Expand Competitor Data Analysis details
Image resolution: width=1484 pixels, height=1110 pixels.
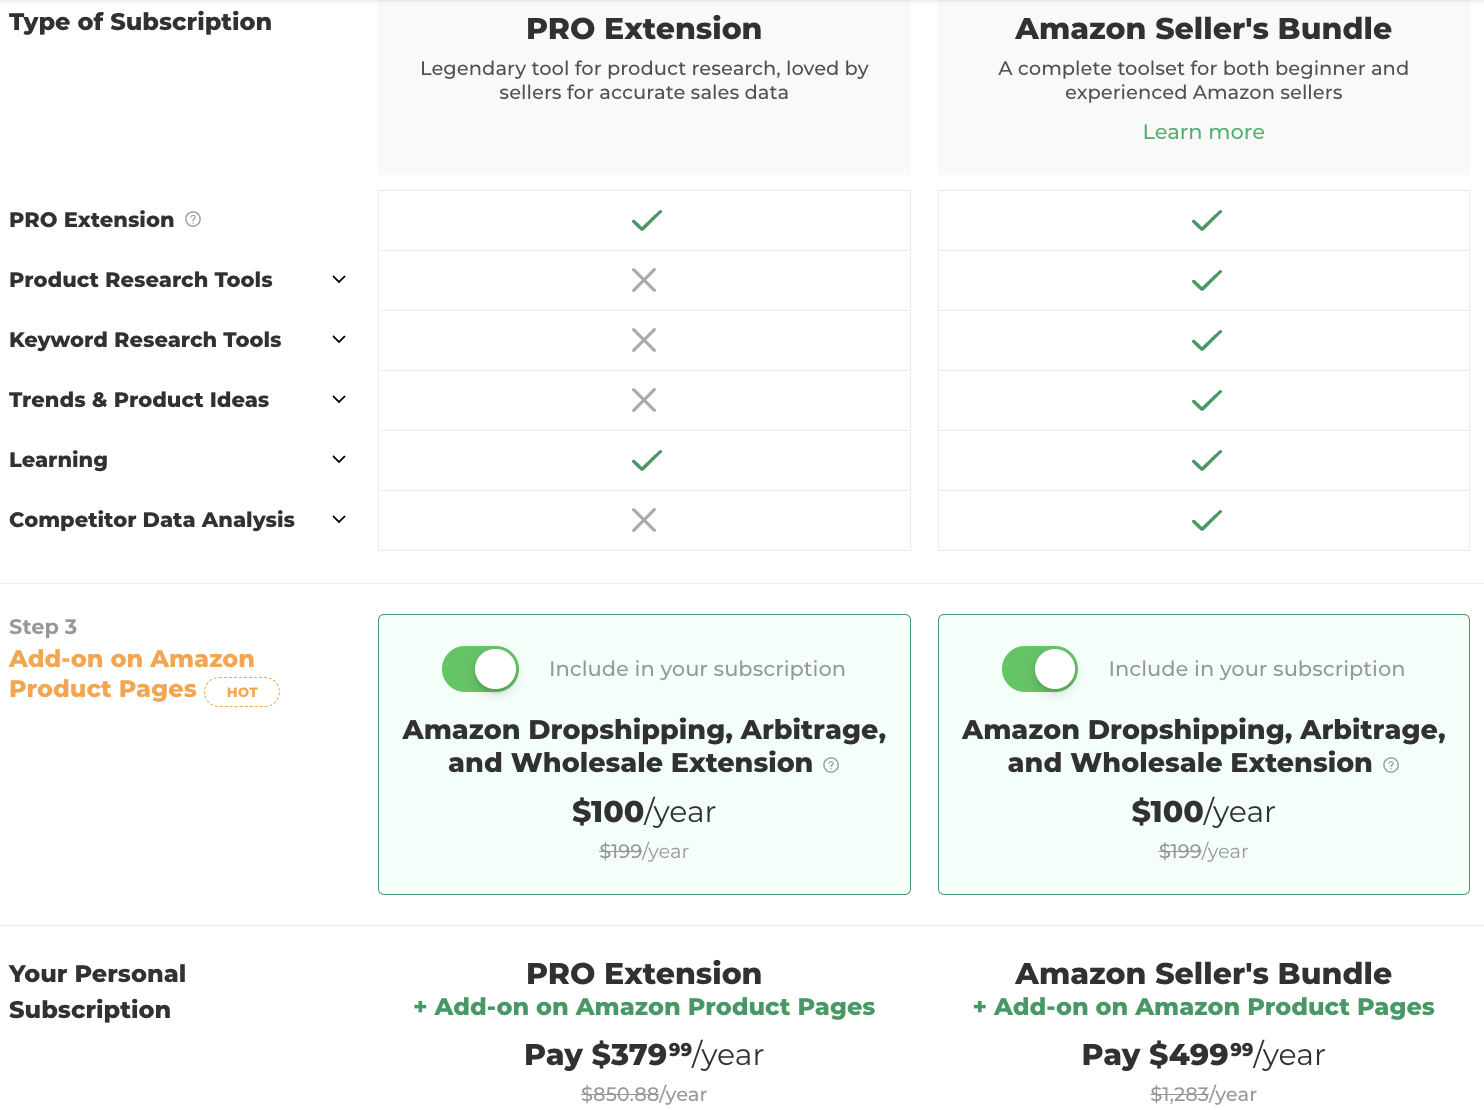tap(339, 520)
